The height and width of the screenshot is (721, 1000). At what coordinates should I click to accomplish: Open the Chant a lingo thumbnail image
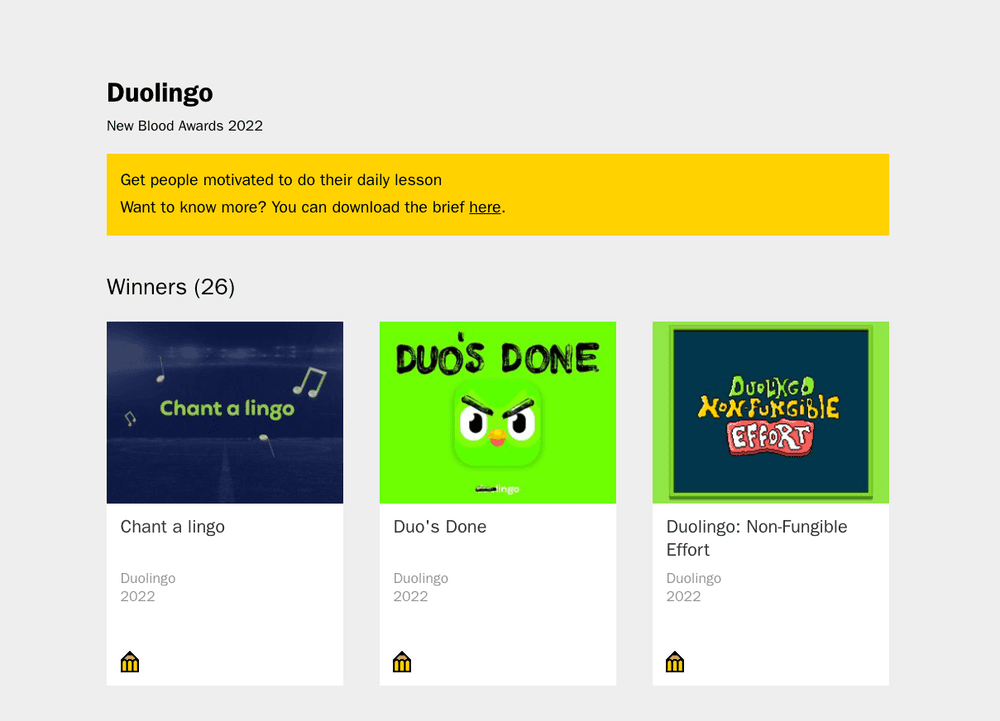224,412
